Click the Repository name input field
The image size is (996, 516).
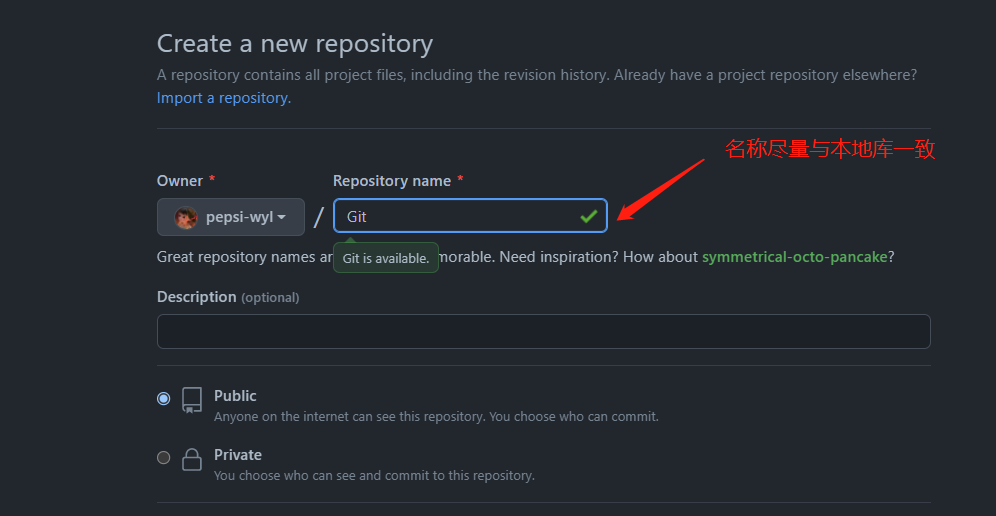click(x=470, y=216)
